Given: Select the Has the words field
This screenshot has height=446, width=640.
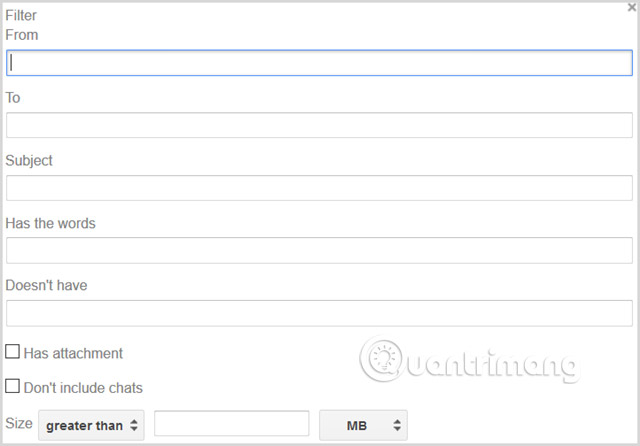Looking at the screenshot, I should [x=319, y=250].
